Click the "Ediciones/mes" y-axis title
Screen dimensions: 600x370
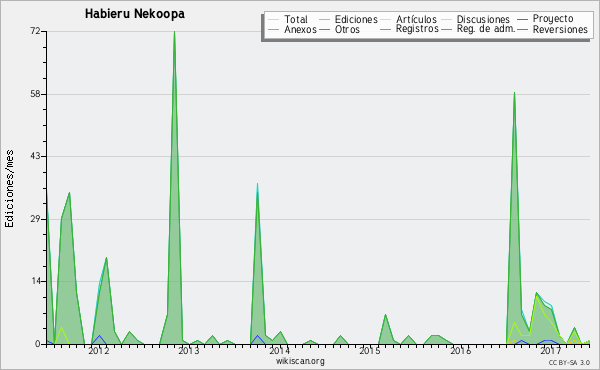pyautogui.click(x=9, y=189)
